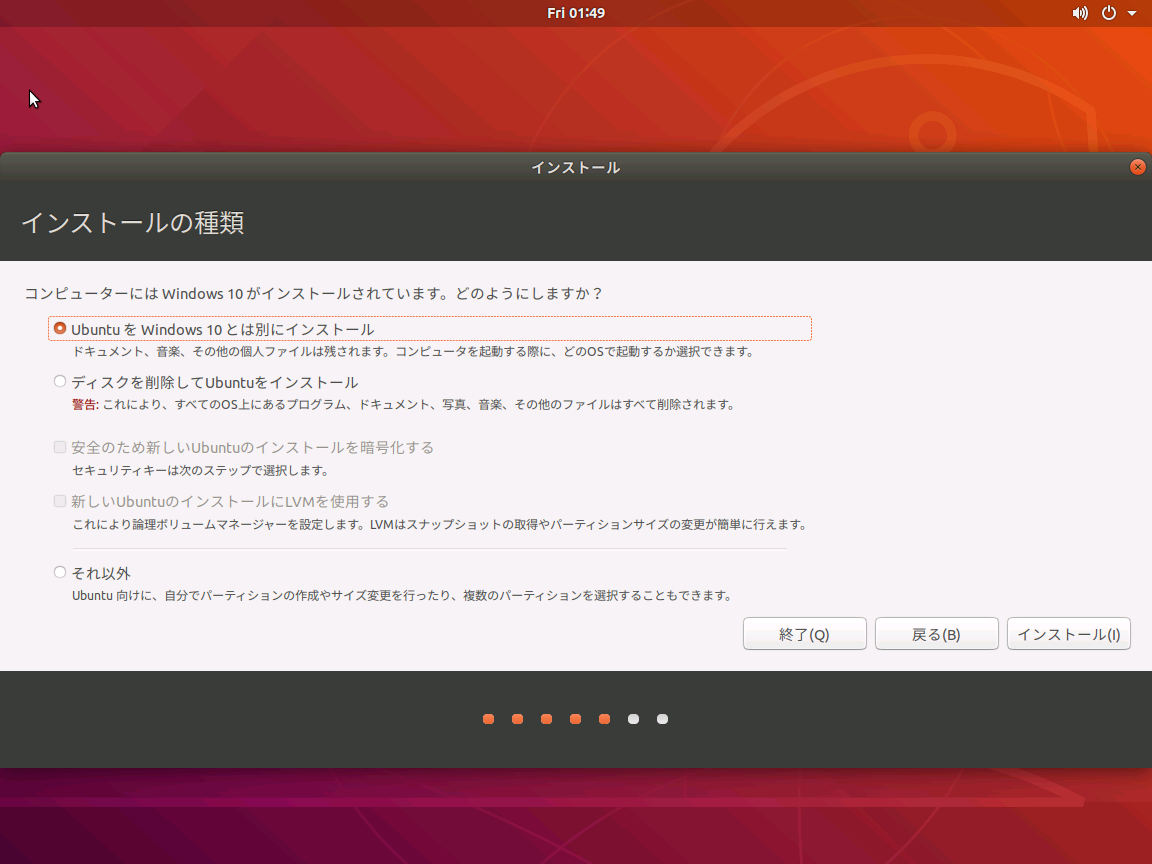Click the 終了(Q) quit button

click(x=804, y=634)
